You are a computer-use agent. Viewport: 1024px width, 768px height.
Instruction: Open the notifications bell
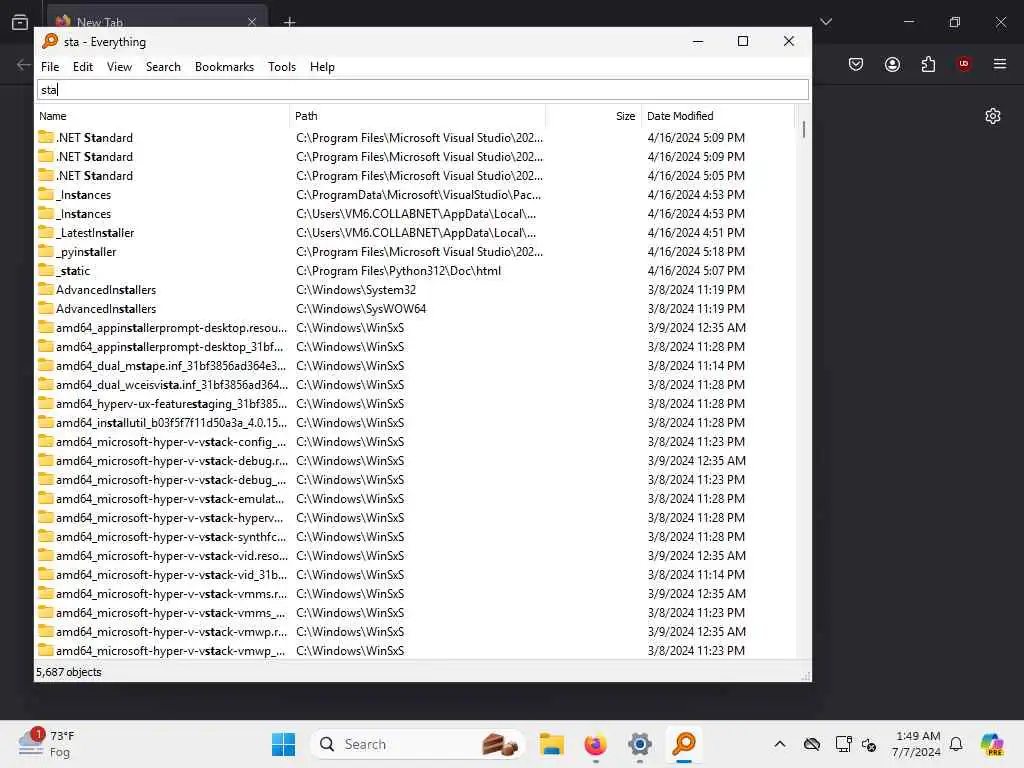[x=956, y=744]
